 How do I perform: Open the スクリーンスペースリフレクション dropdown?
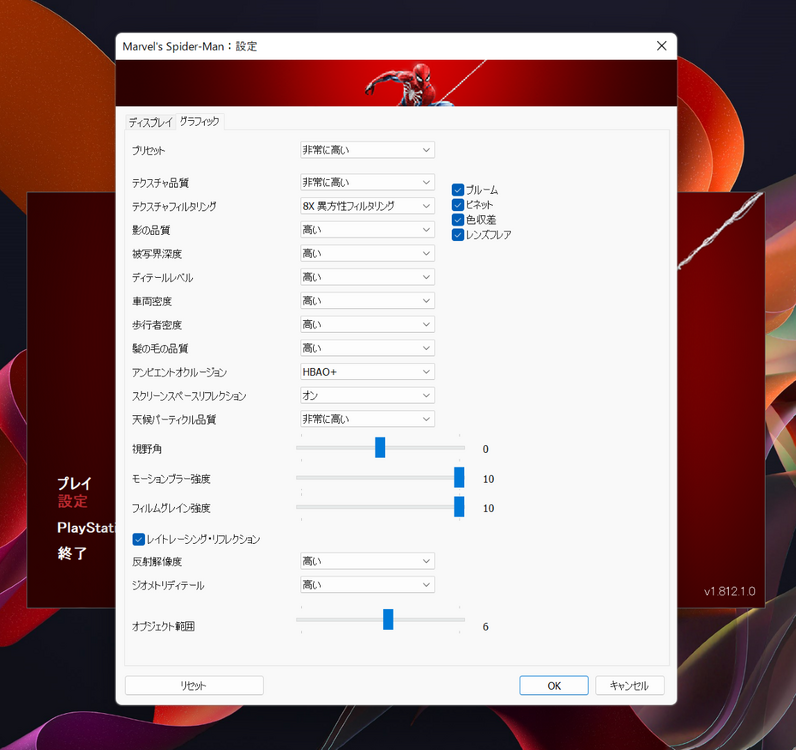tap(367, 395)
